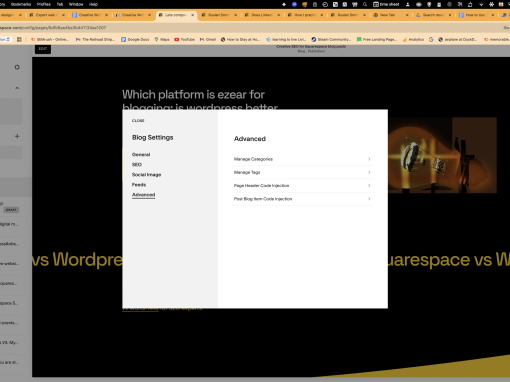
Task: Click the 'Which platform is ezear for' heading
Action: point(193,95)
